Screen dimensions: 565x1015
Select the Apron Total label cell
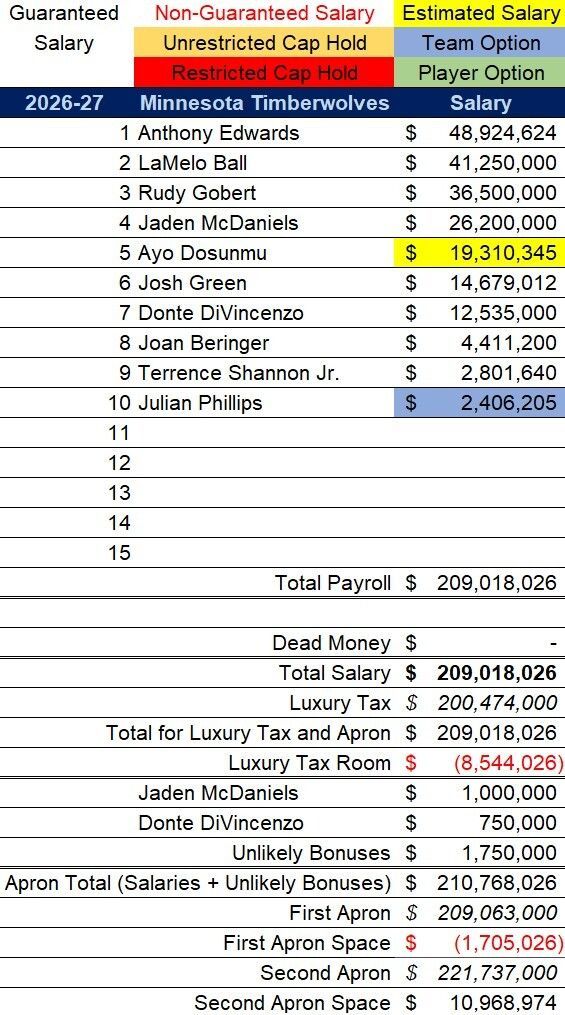(197, 883)
